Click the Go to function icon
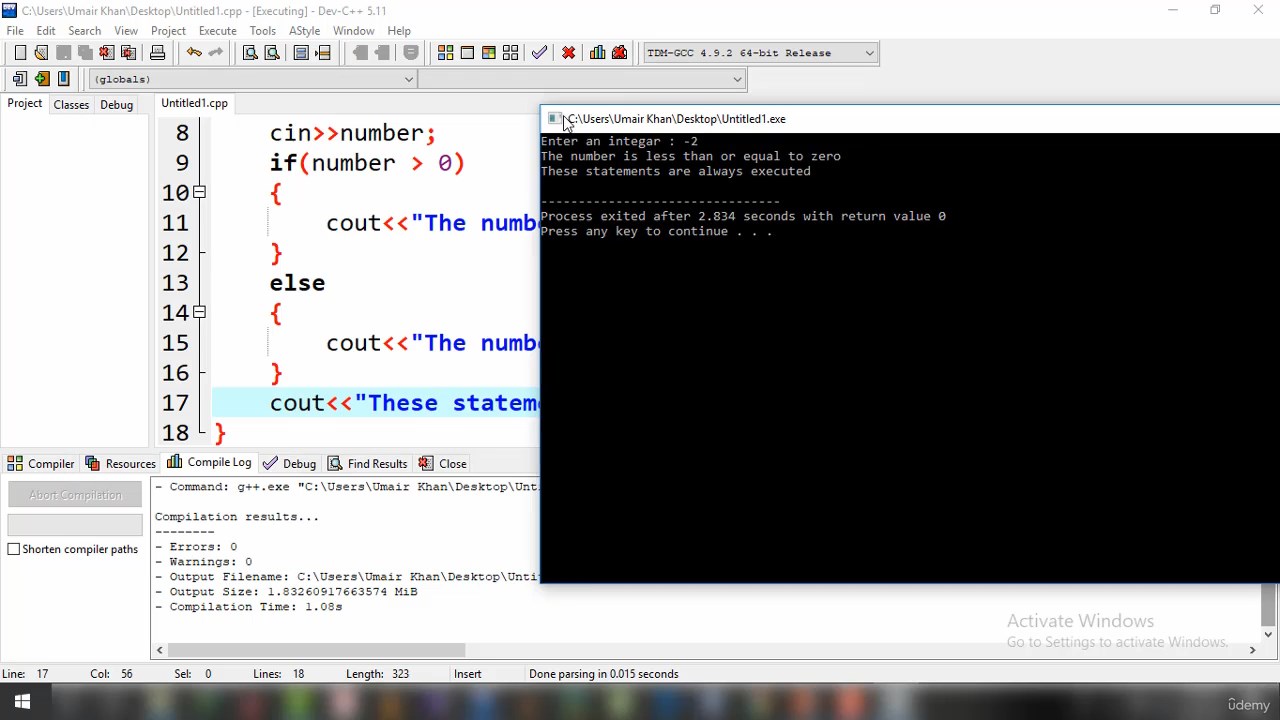This screenshot has width=1280, height=720. (301, 53)
